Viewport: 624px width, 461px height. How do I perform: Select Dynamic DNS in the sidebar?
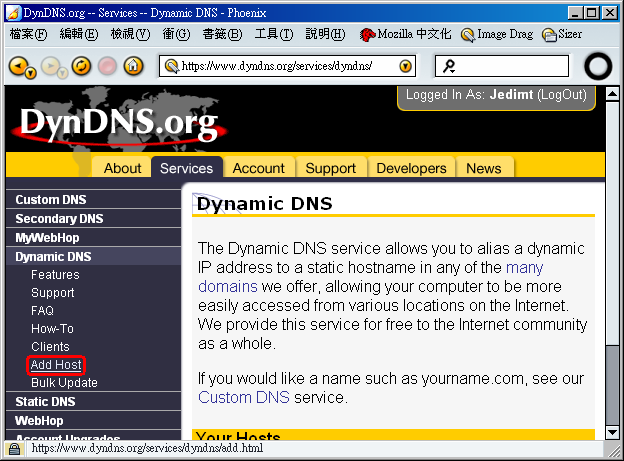point(94,257)
